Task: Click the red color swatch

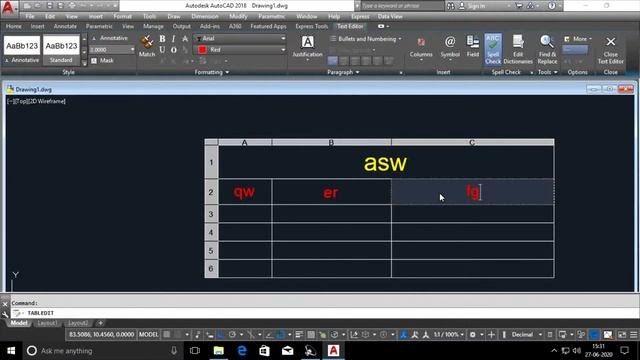Action: tap(202, 49)
